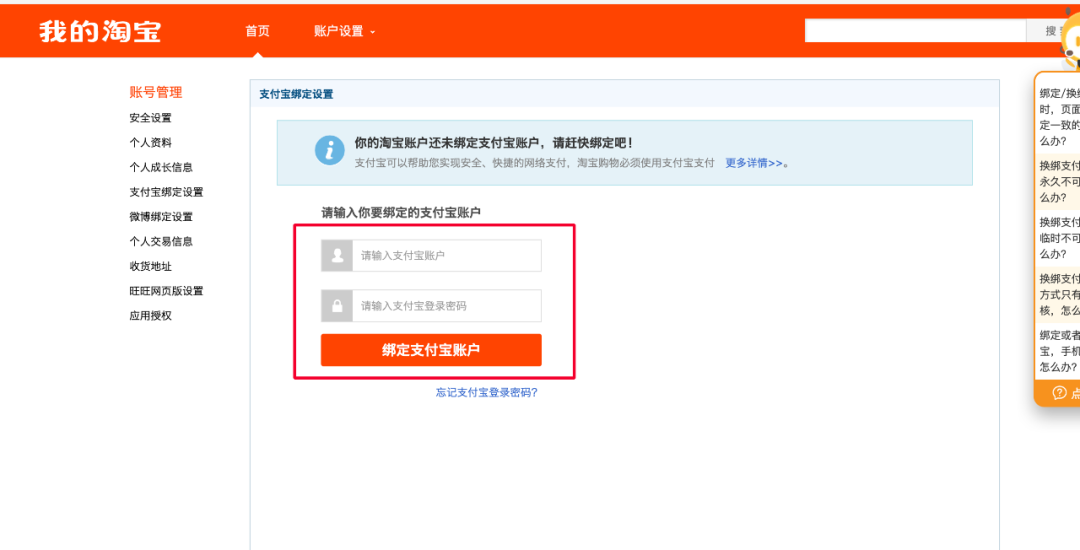
Task: Open 个人交易信息 page
Action: (160, 242)
